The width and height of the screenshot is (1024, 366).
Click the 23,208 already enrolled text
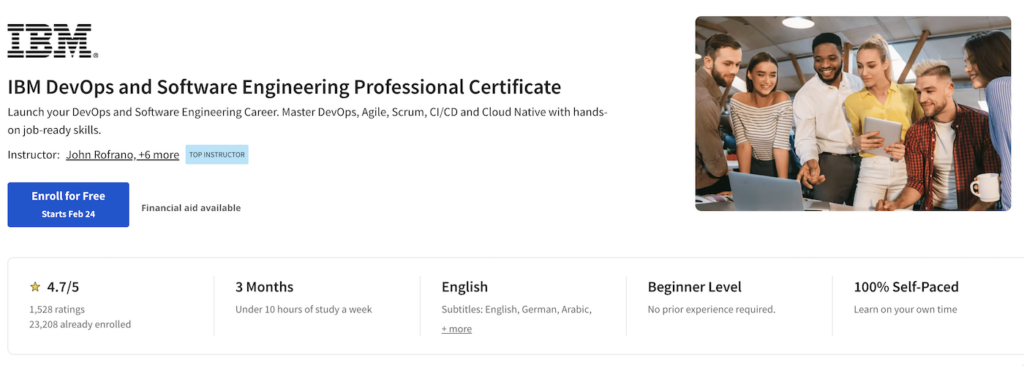pyautogui.click(x=80, y=324)
